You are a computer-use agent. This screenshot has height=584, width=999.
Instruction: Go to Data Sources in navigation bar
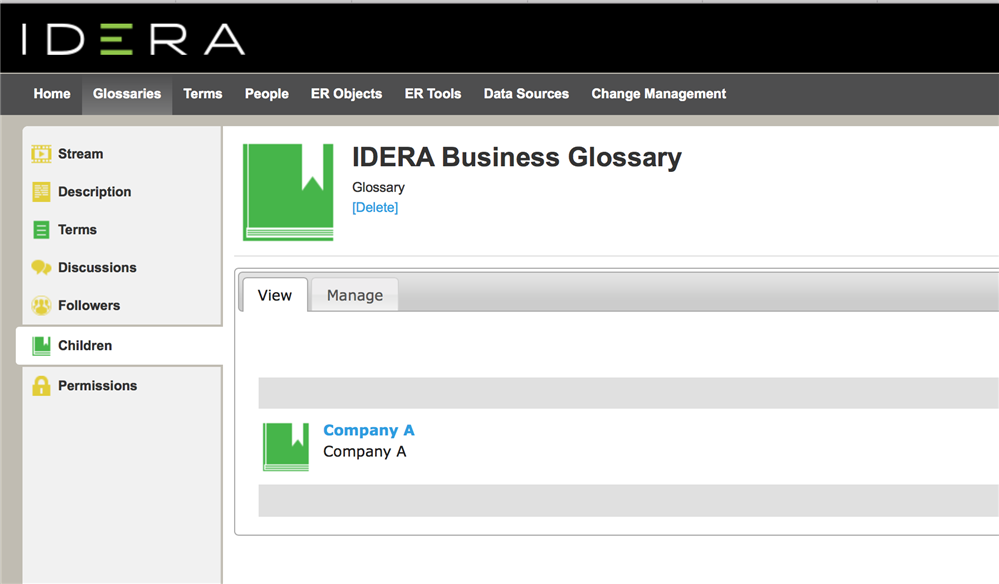[526, 94]
